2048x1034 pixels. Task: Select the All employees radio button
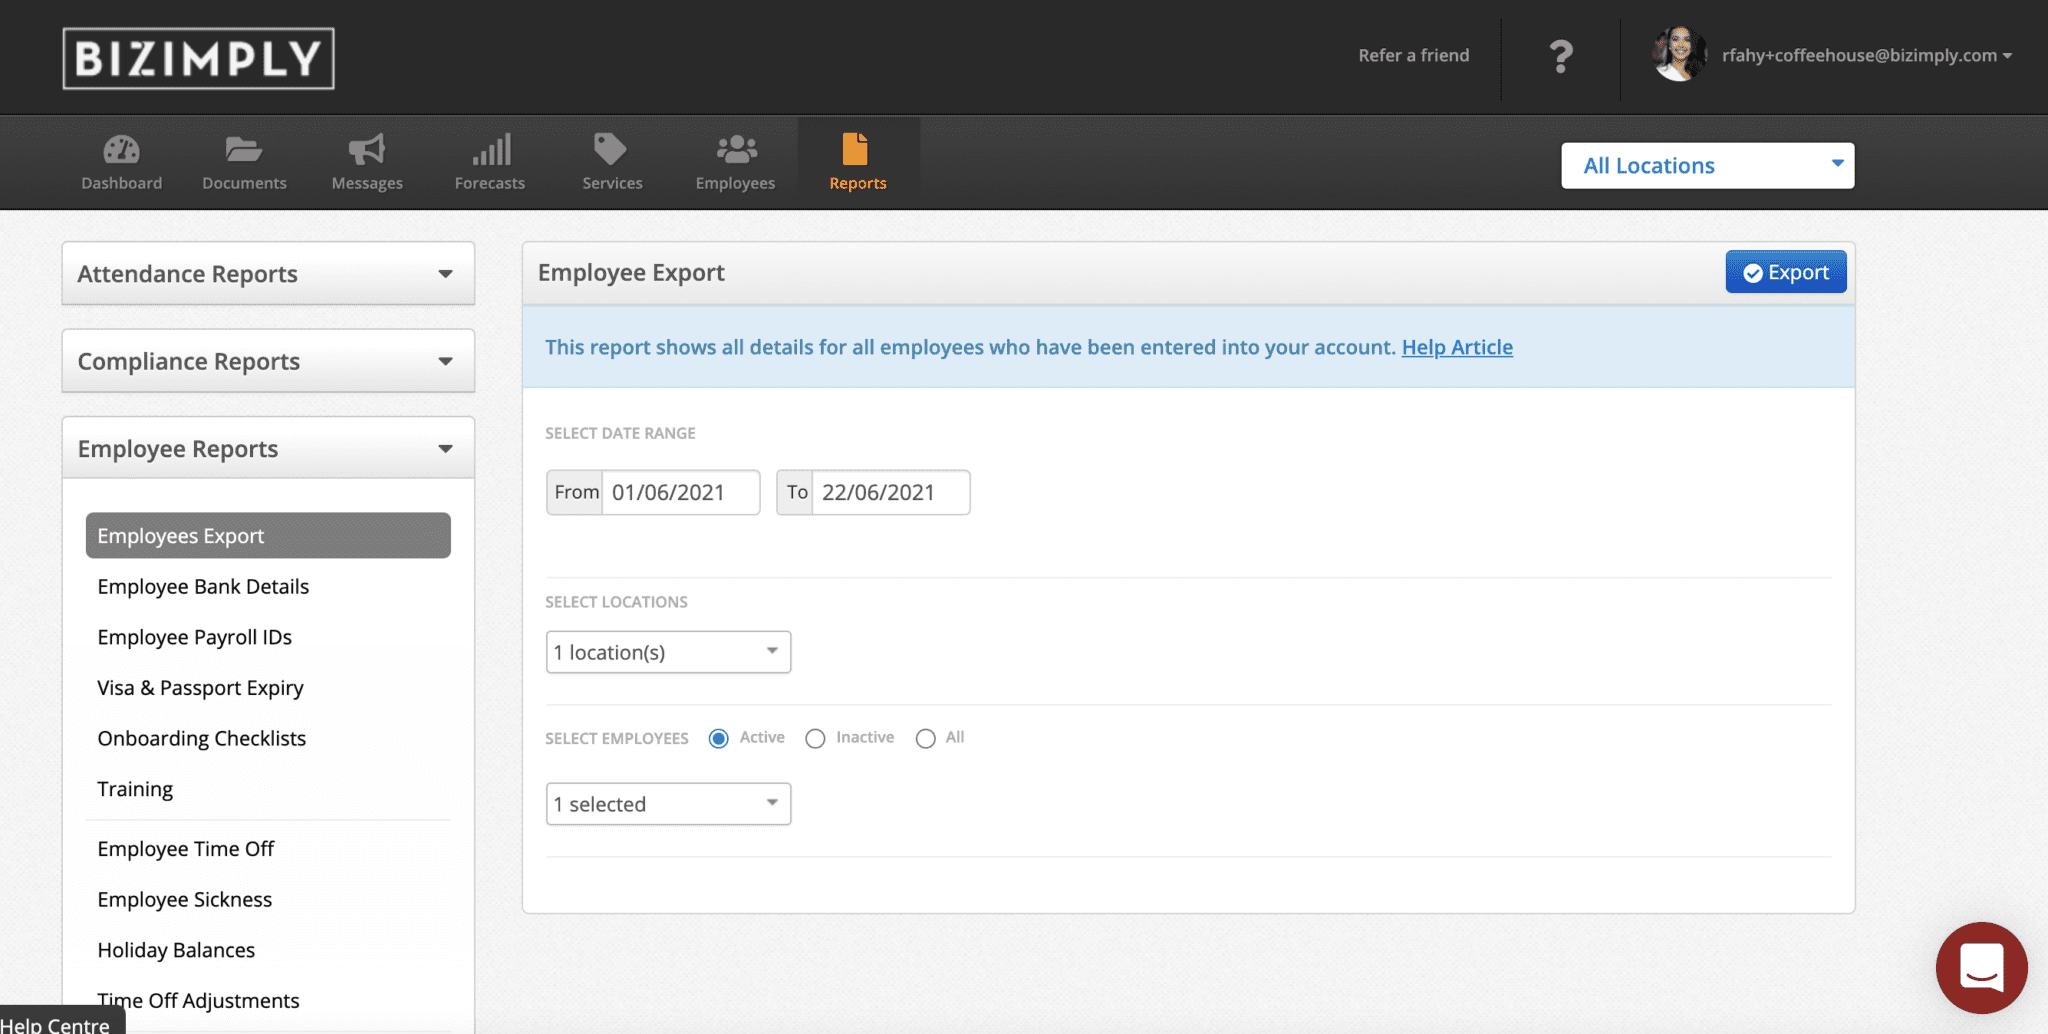(x=925, y=738)
